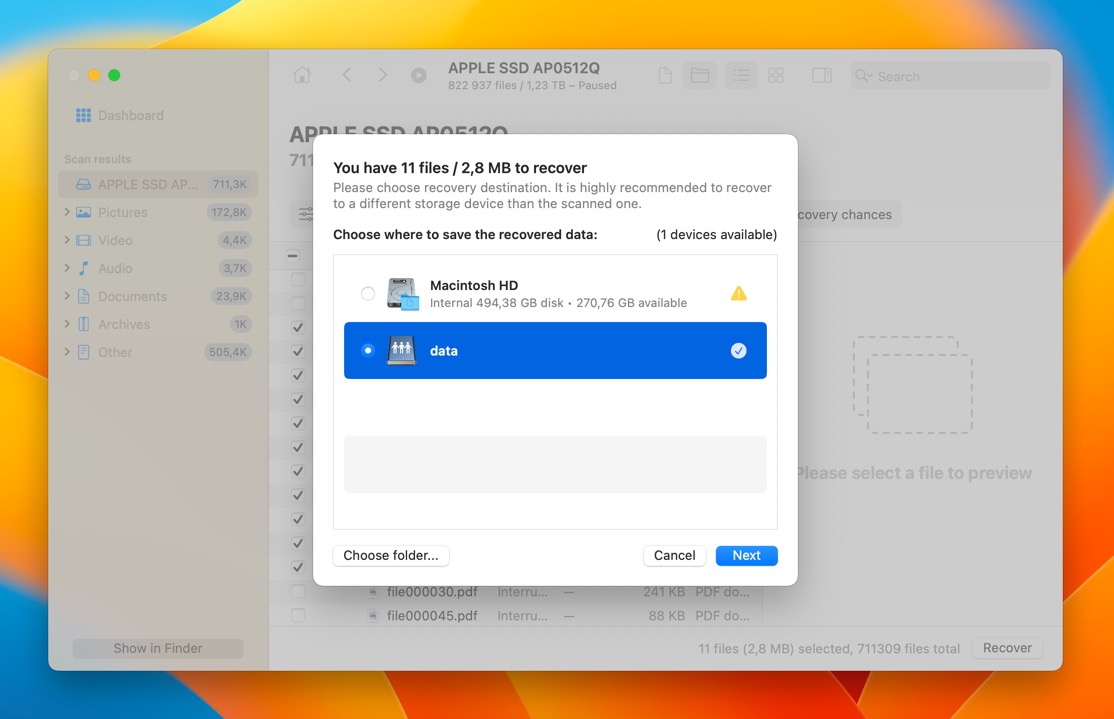
Task: Click the 711,3K badge on APPLE SSD
Action: 229,184
